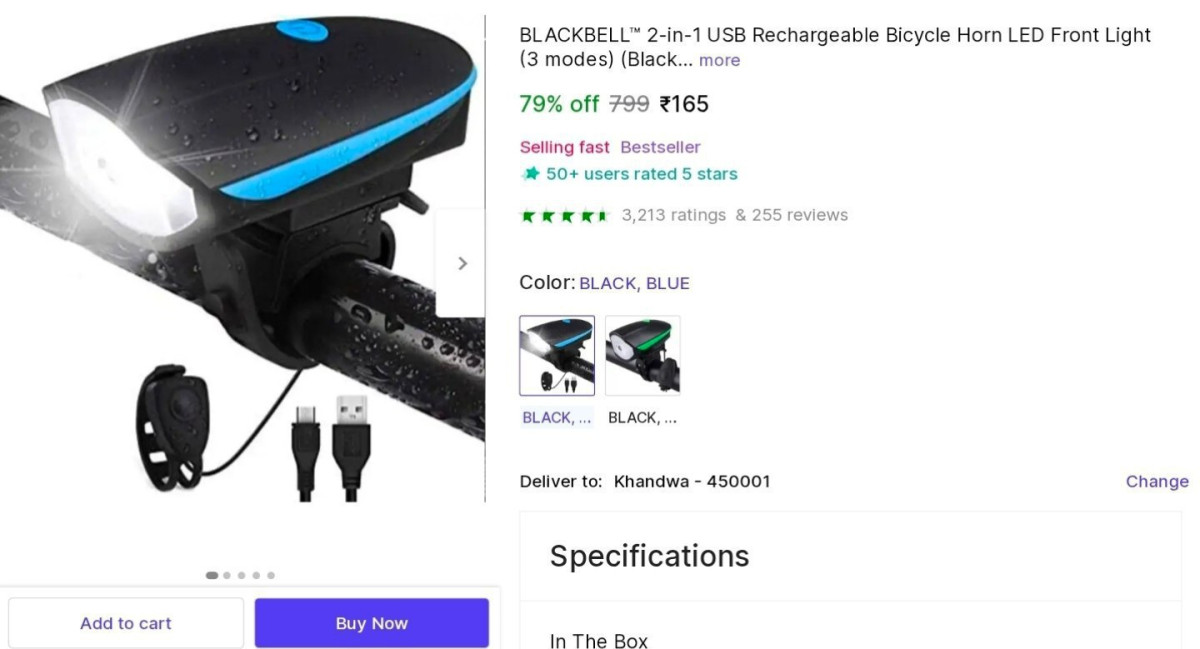Click the main bicycle horn product image

point(242,259)
